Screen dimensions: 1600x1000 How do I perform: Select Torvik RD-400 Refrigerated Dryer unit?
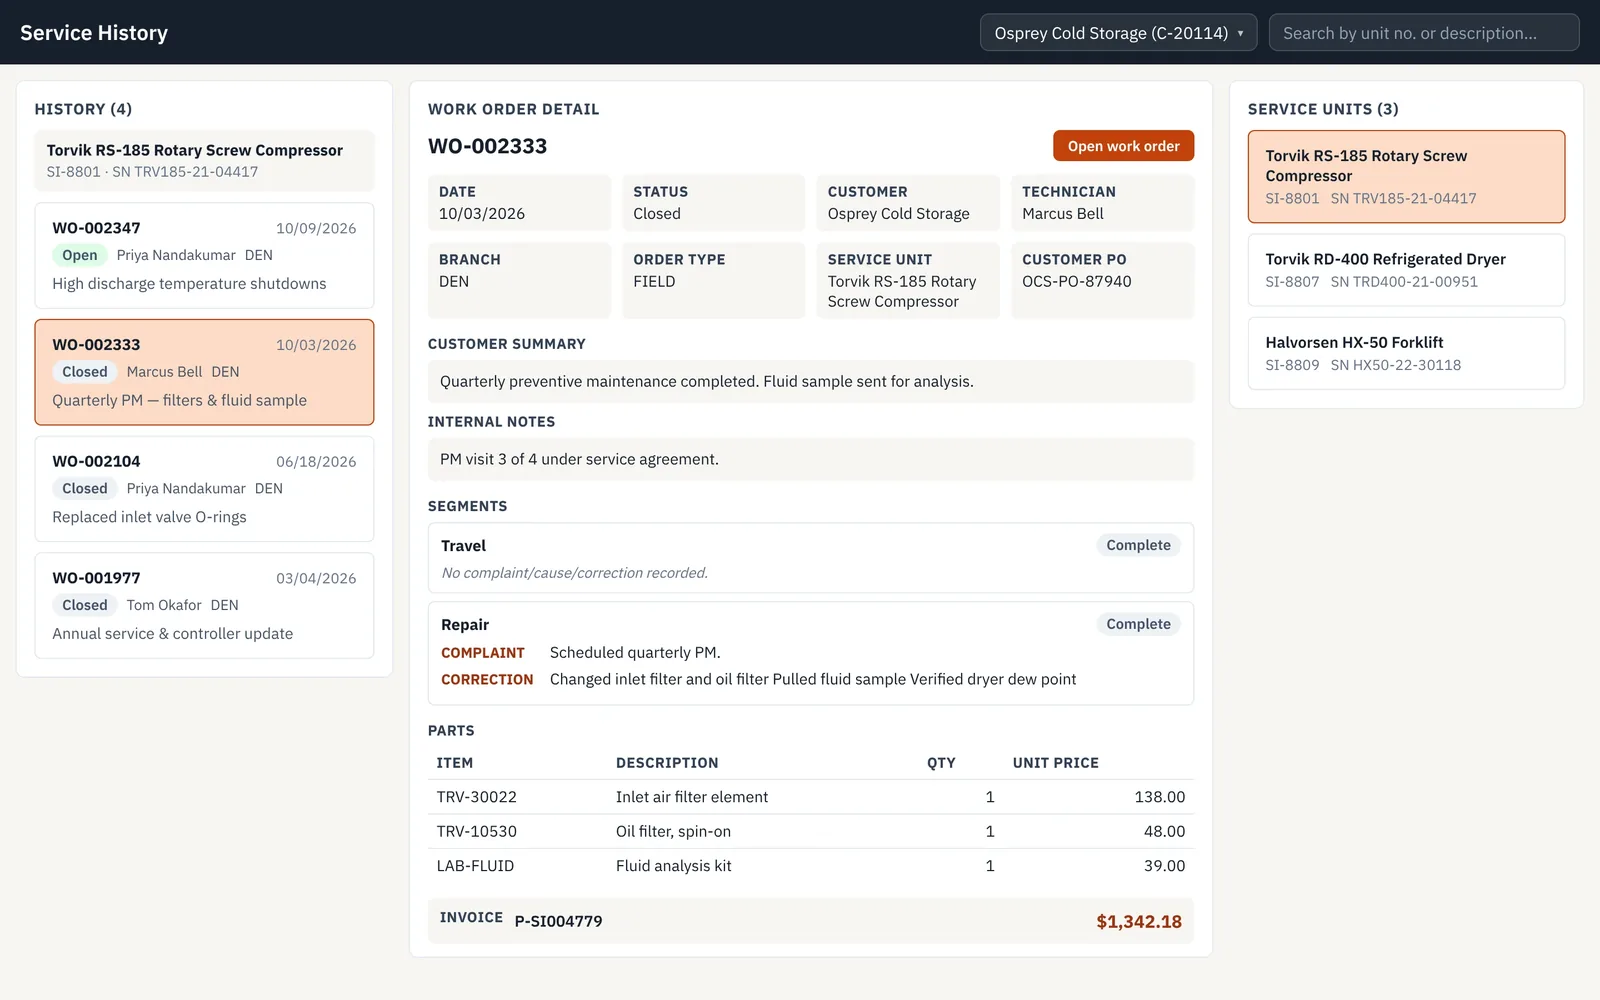(1406, 270)
